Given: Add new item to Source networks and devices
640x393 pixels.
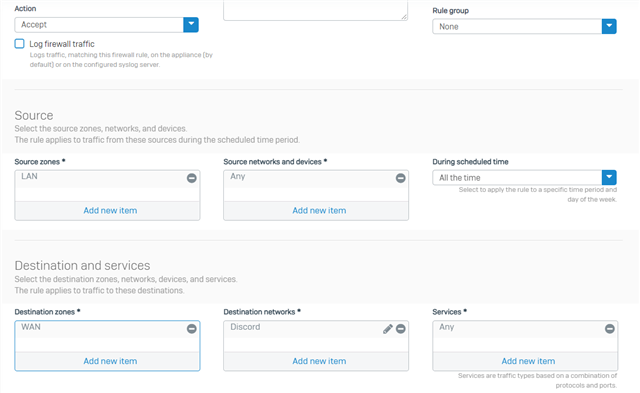Looking at the screenshot, I should coord(319,211).
